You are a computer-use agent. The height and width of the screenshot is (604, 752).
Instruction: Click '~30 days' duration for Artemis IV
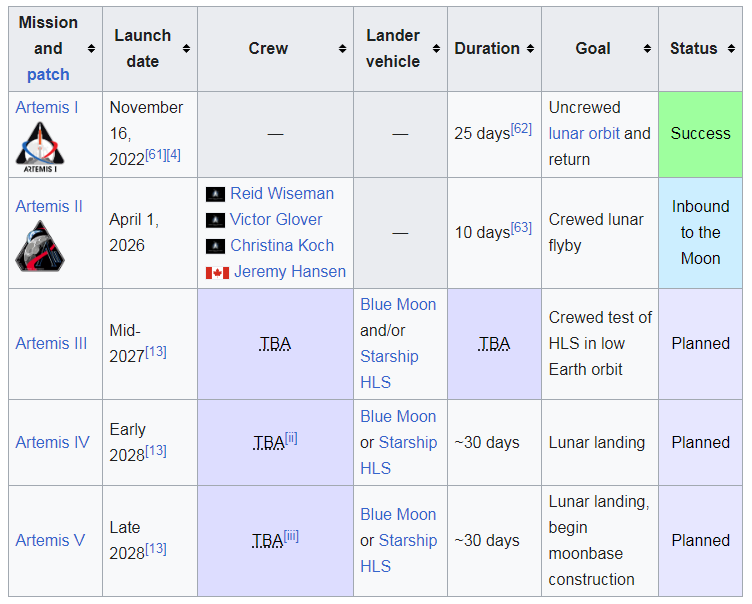click(487, 442)
